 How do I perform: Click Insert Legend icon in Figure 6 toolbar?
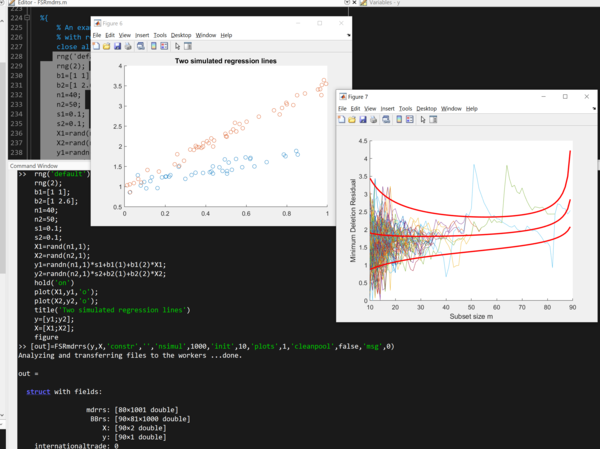164,45
